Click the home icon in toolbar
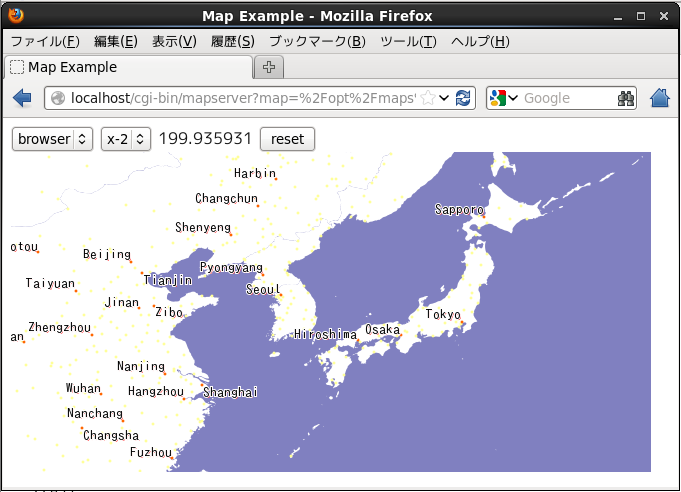The image size is (681, 492). tap(660, 98)
